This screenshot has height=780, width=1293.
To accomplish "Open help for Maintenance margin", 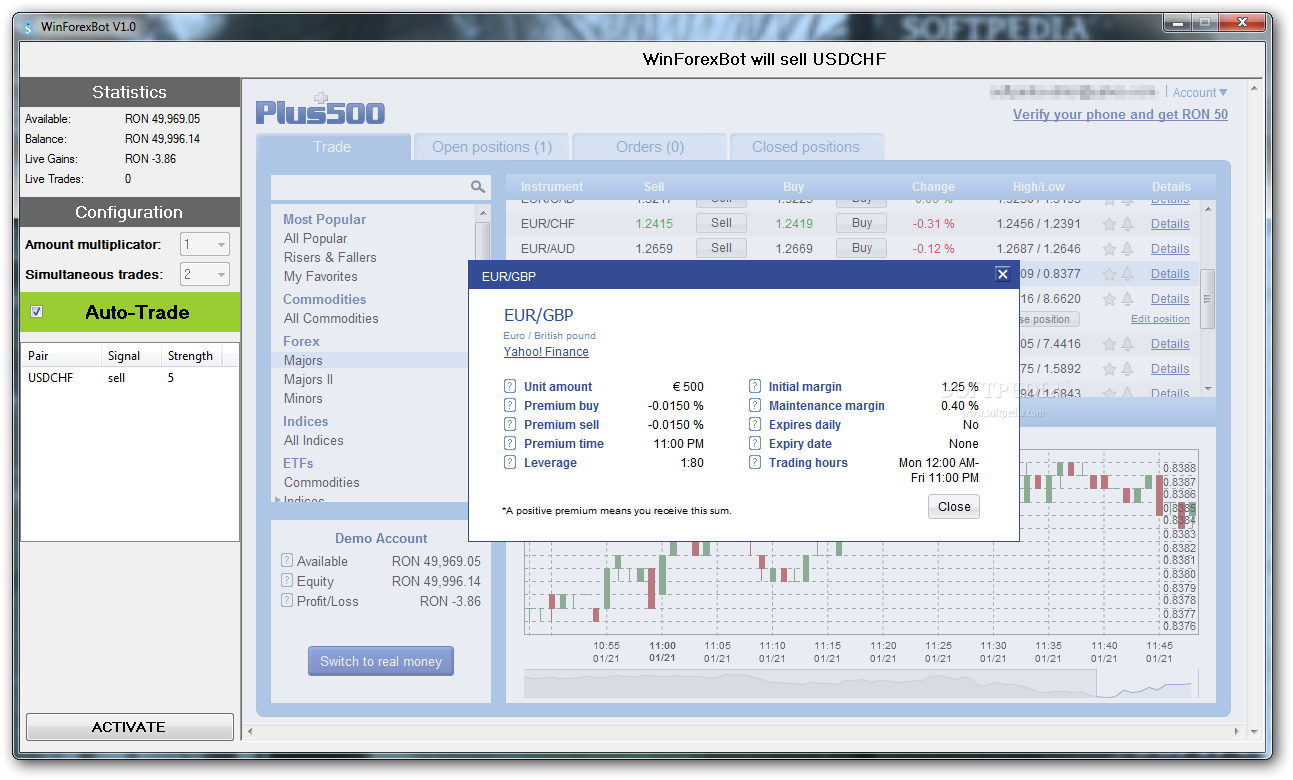I will [755, 406].
